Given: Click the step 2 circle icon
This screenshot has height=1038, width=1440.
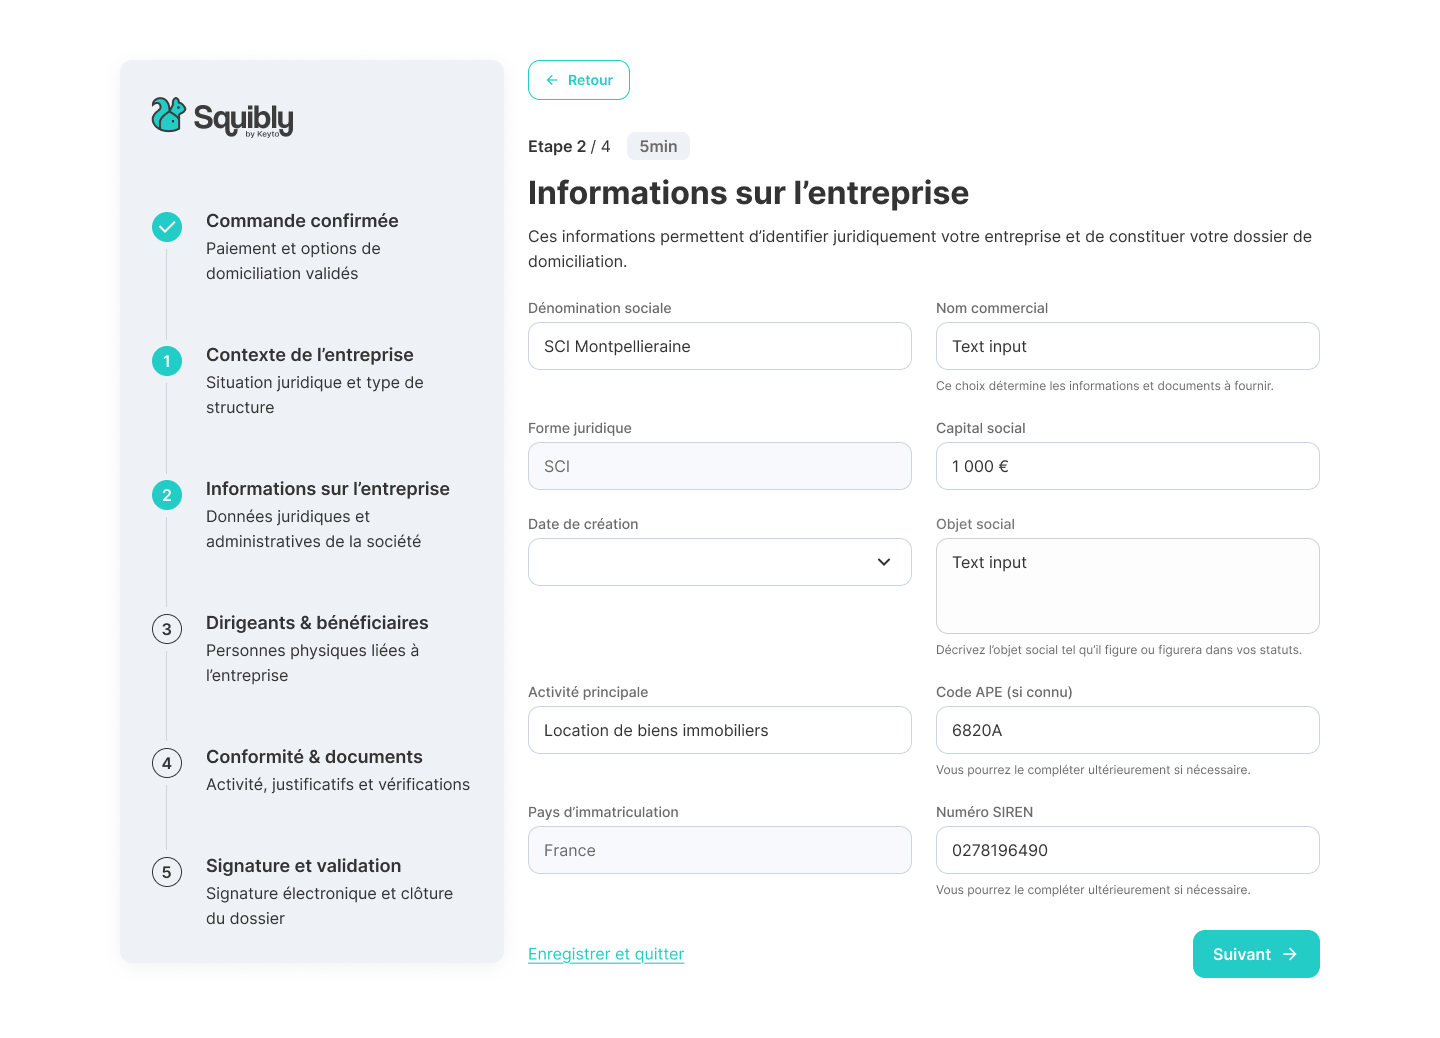Looking at the screenshot, I should [167, 495].
